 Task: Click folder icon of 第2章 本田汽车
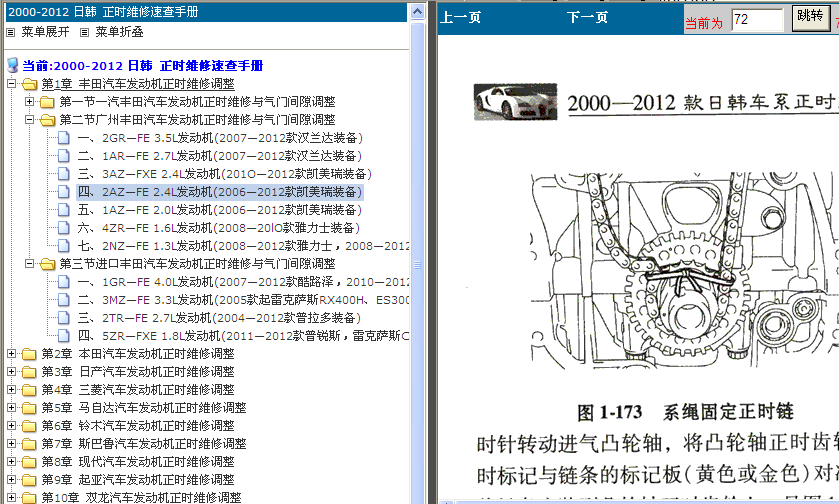[29, 354]
